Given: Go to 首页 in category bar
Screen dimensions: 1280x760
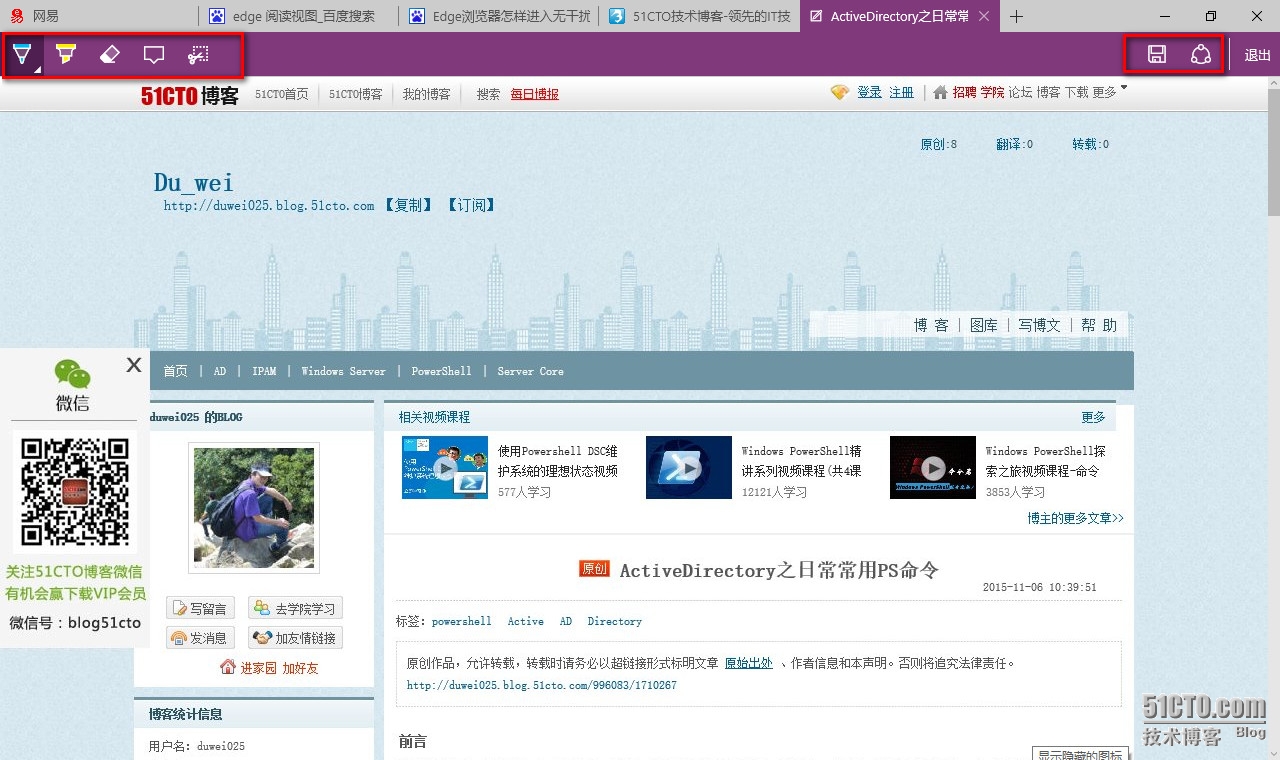Looking at the screenshot, I should 175,371.
